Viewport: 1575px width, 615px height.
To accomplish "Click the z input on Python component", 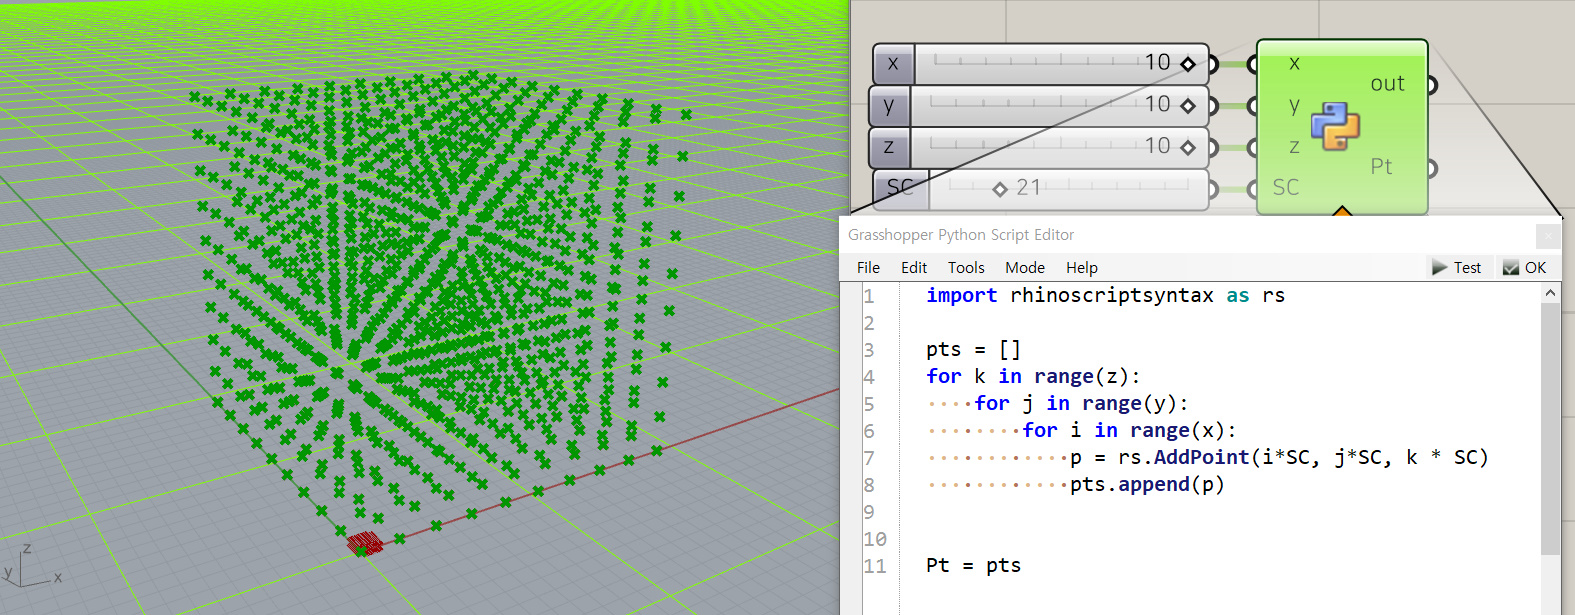I will (1294, 146).
